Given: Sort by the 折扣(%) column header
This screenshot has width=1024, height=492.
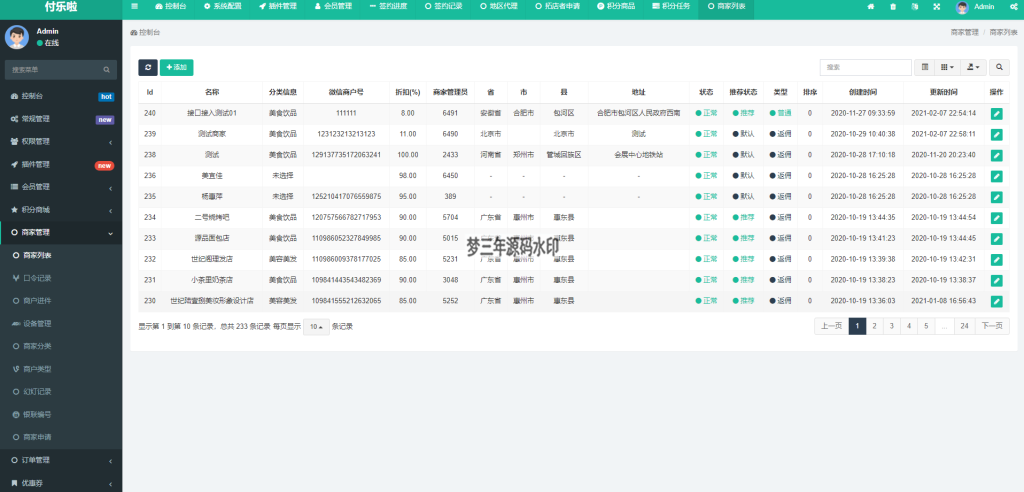Looking at the screenshot, I should click(408, 92).
